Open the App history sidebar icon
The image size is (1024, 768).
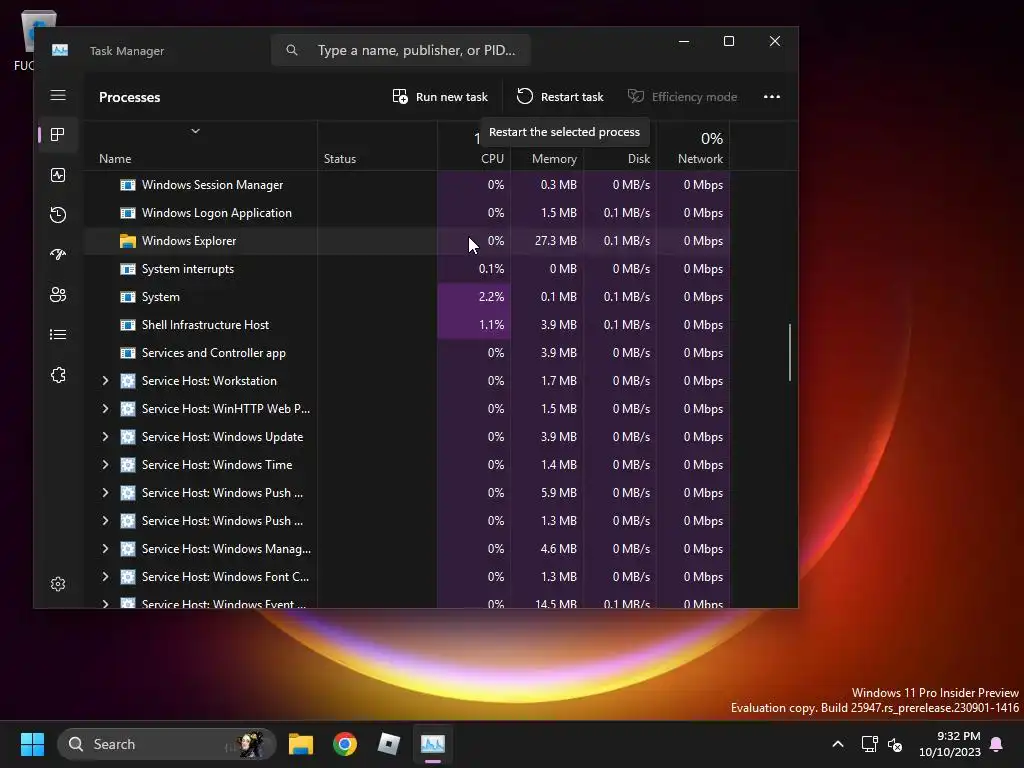pyautogui.click(x=58, y=215)
